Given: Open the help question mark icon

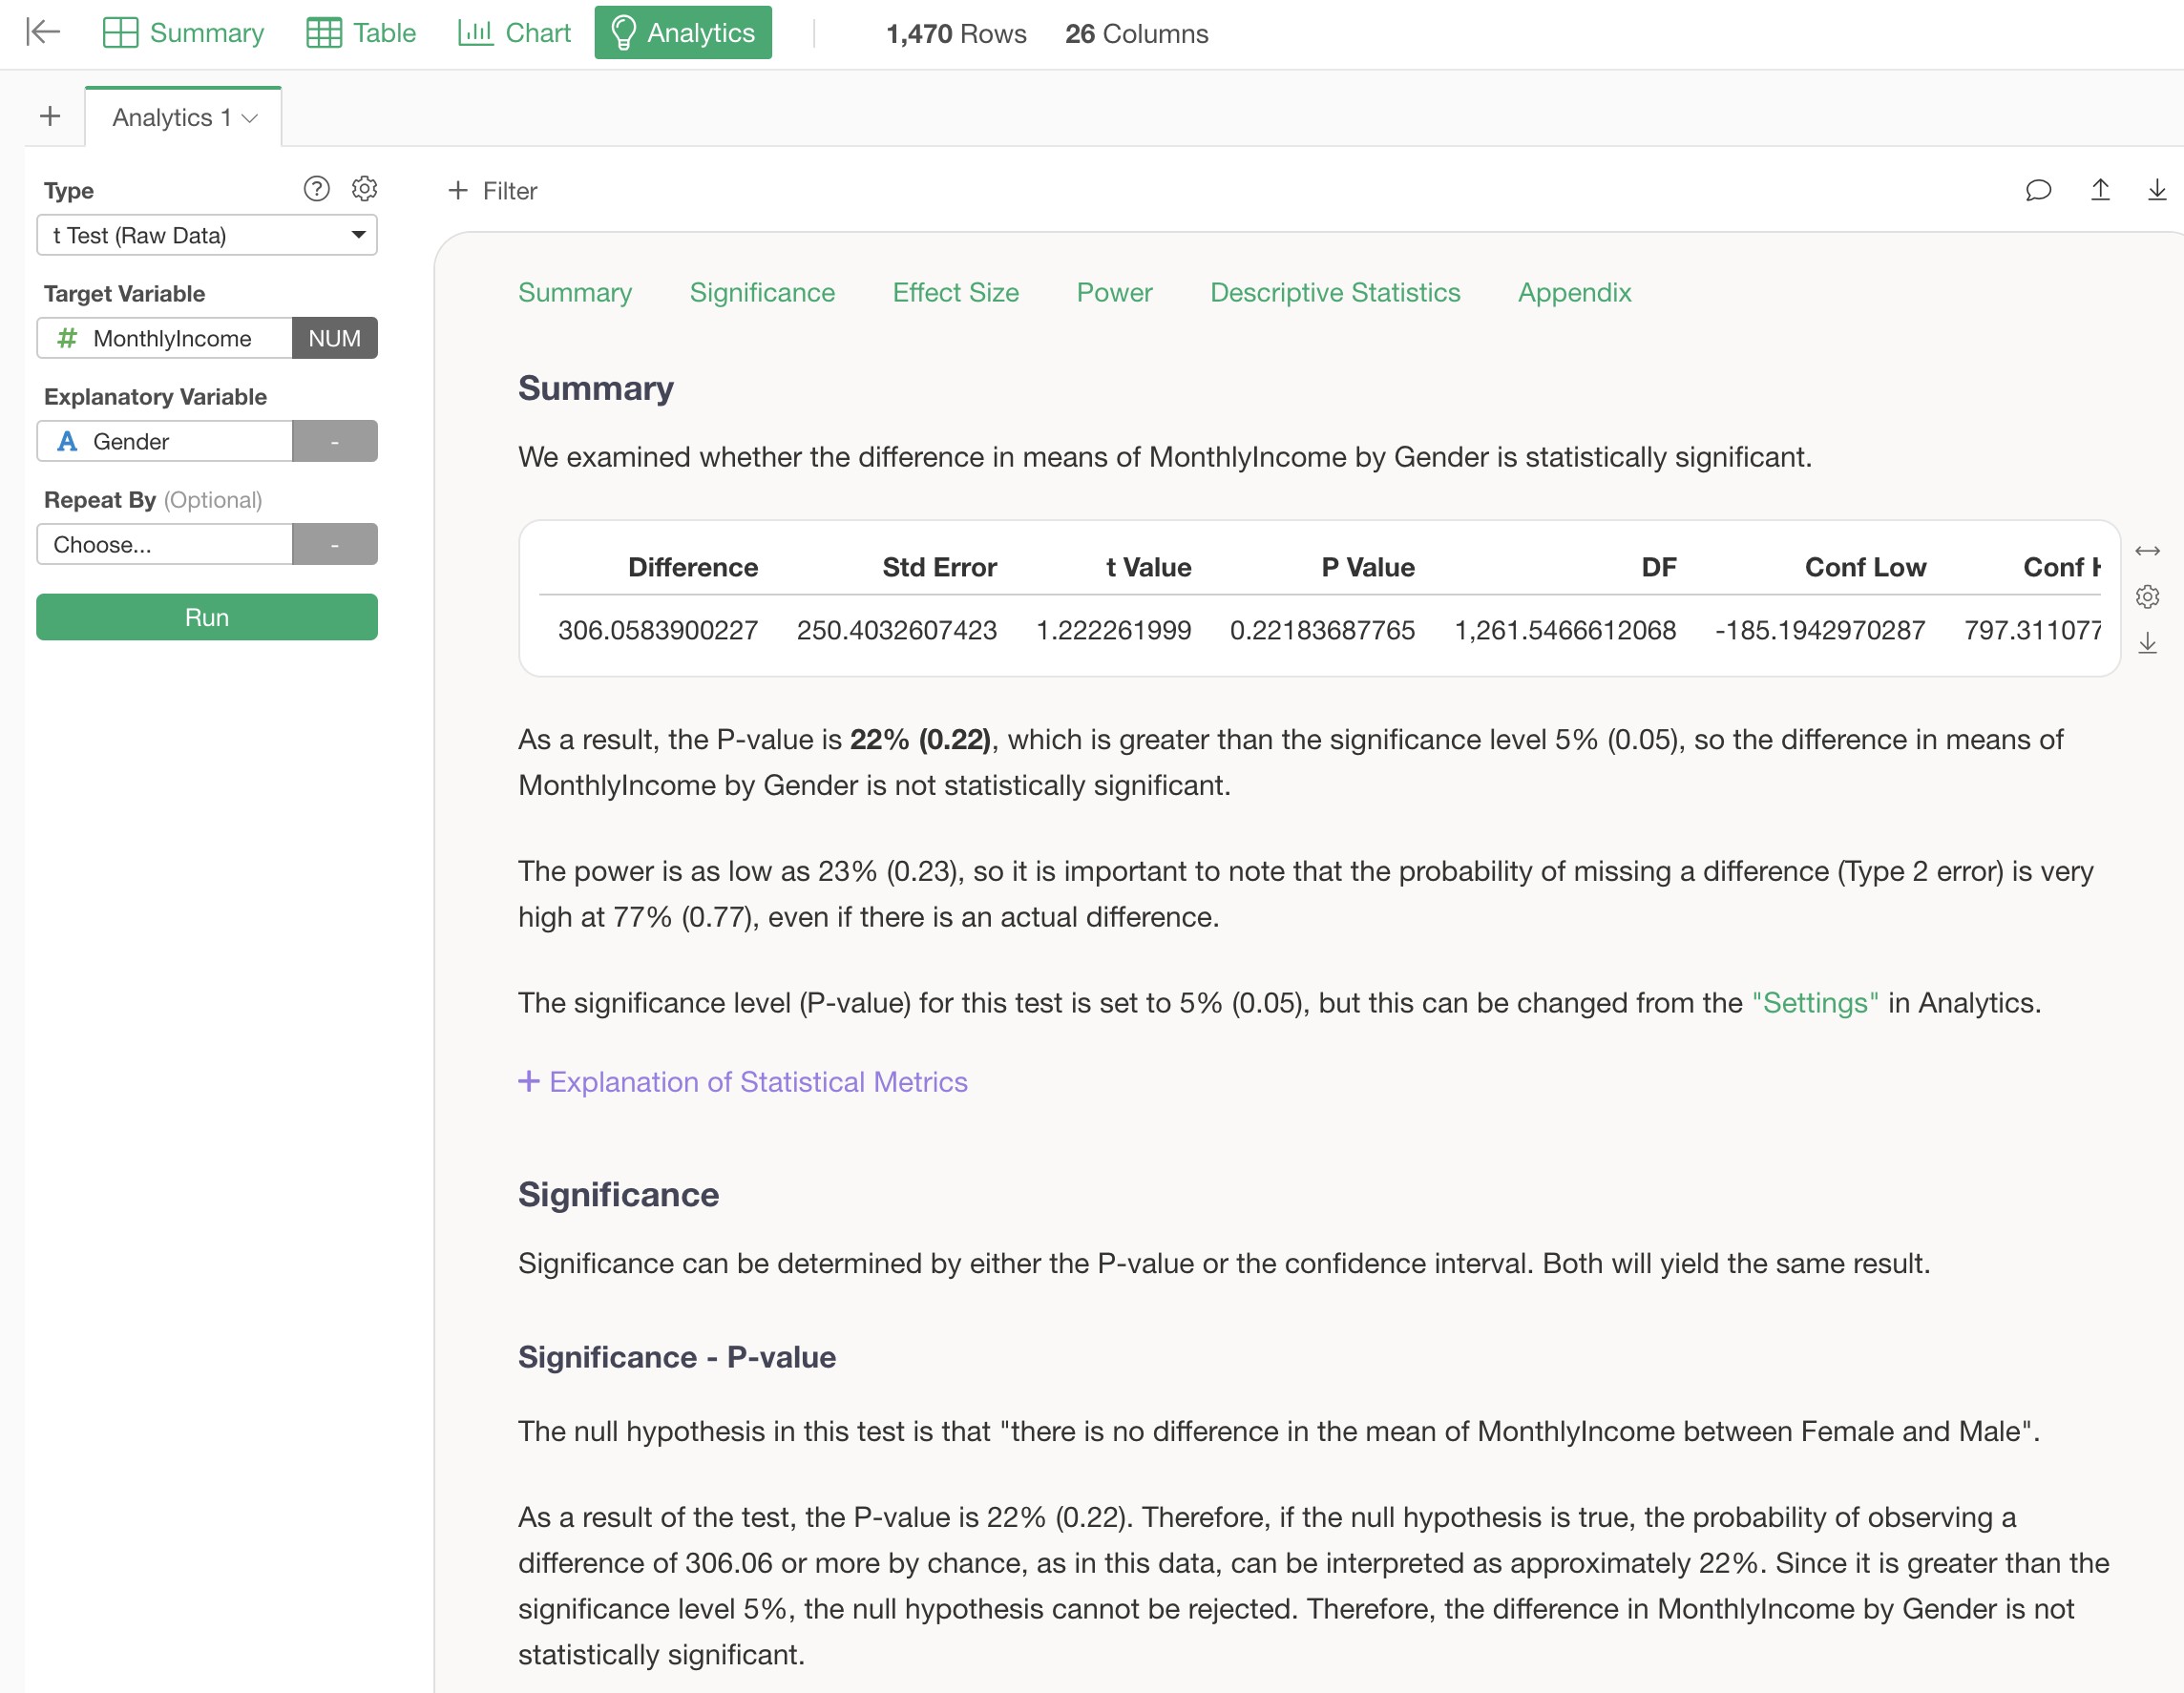Looking at the screenshot, I should tap(316, 189).
